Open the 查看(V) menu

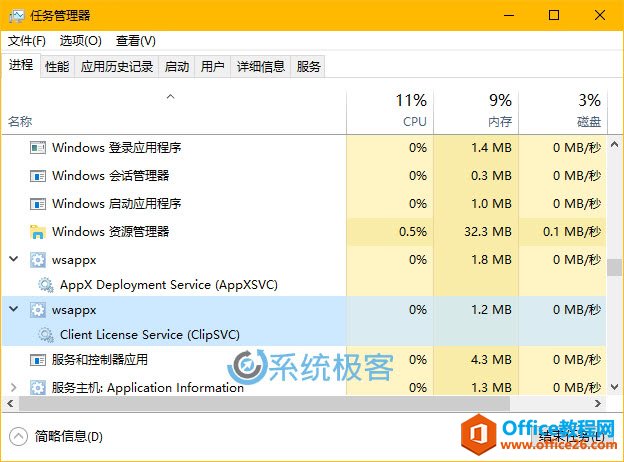click(x=136, y=41)
